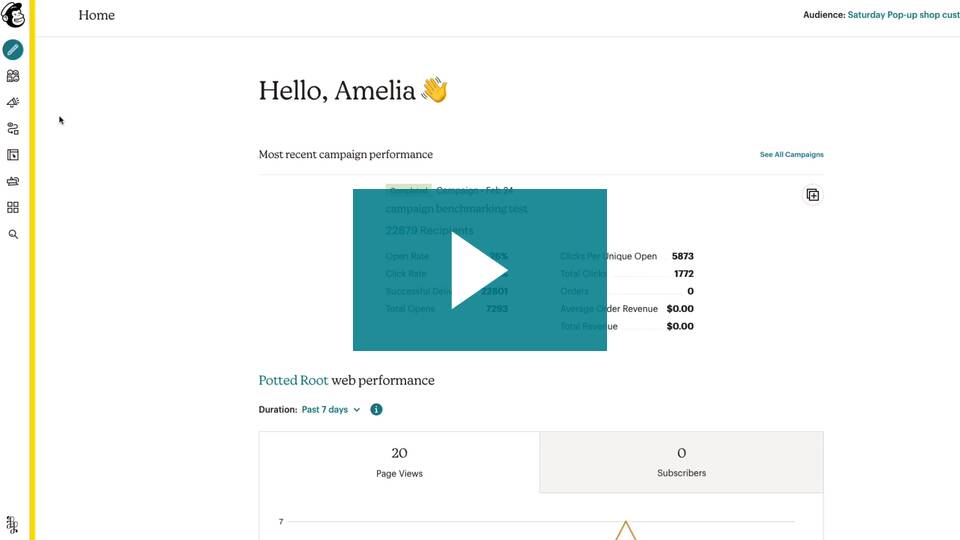Open the Campaigns megaphone icon

pos(13,102)
